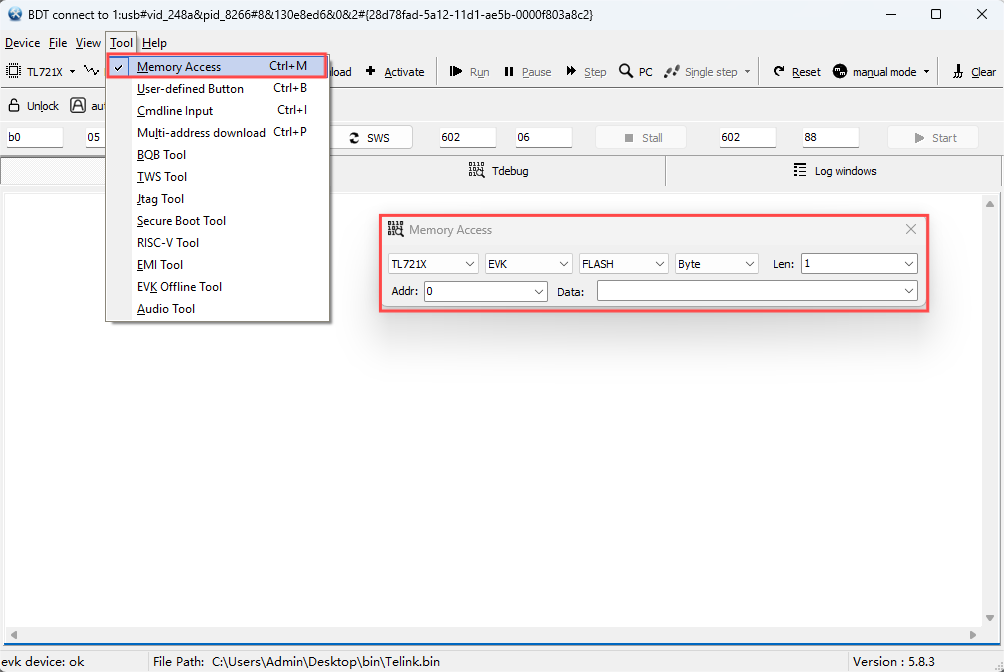Open TWS Tool from menu

218,176
